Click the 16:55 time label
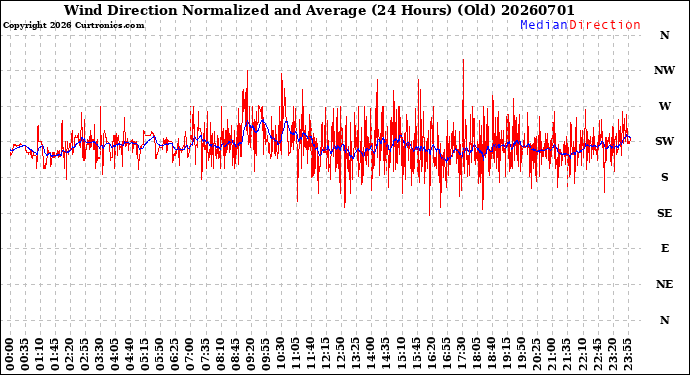Viewport: 690px width, 375px height. [446, 354]
